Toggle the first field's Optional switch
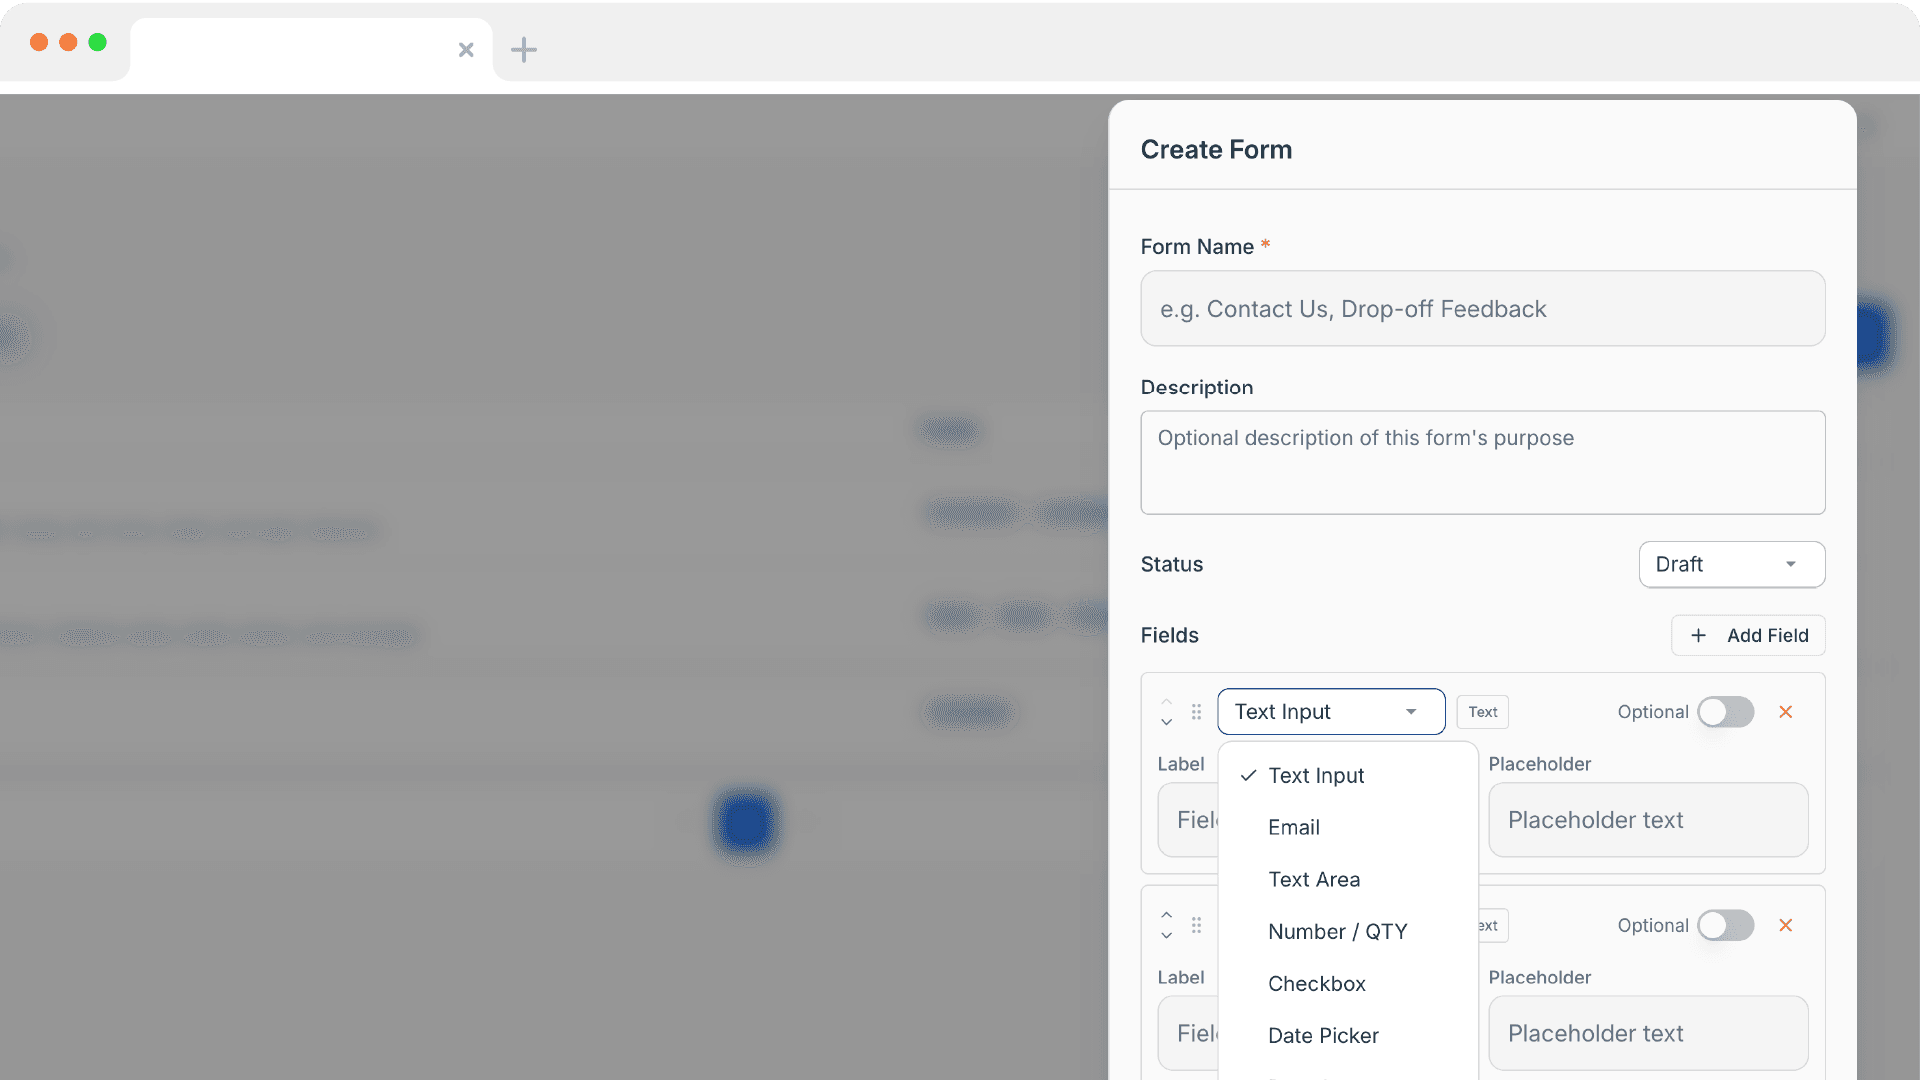The width and height of the screenshot is (1920, 1080). (x=1725, y=712)
